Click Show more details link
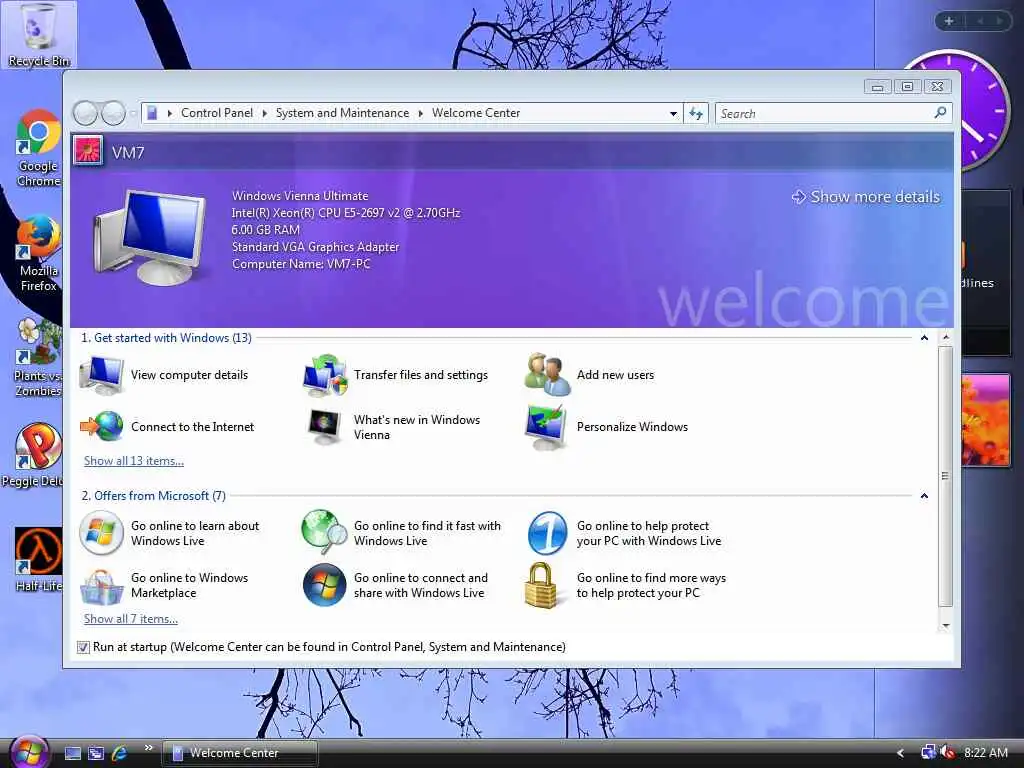 866,197
